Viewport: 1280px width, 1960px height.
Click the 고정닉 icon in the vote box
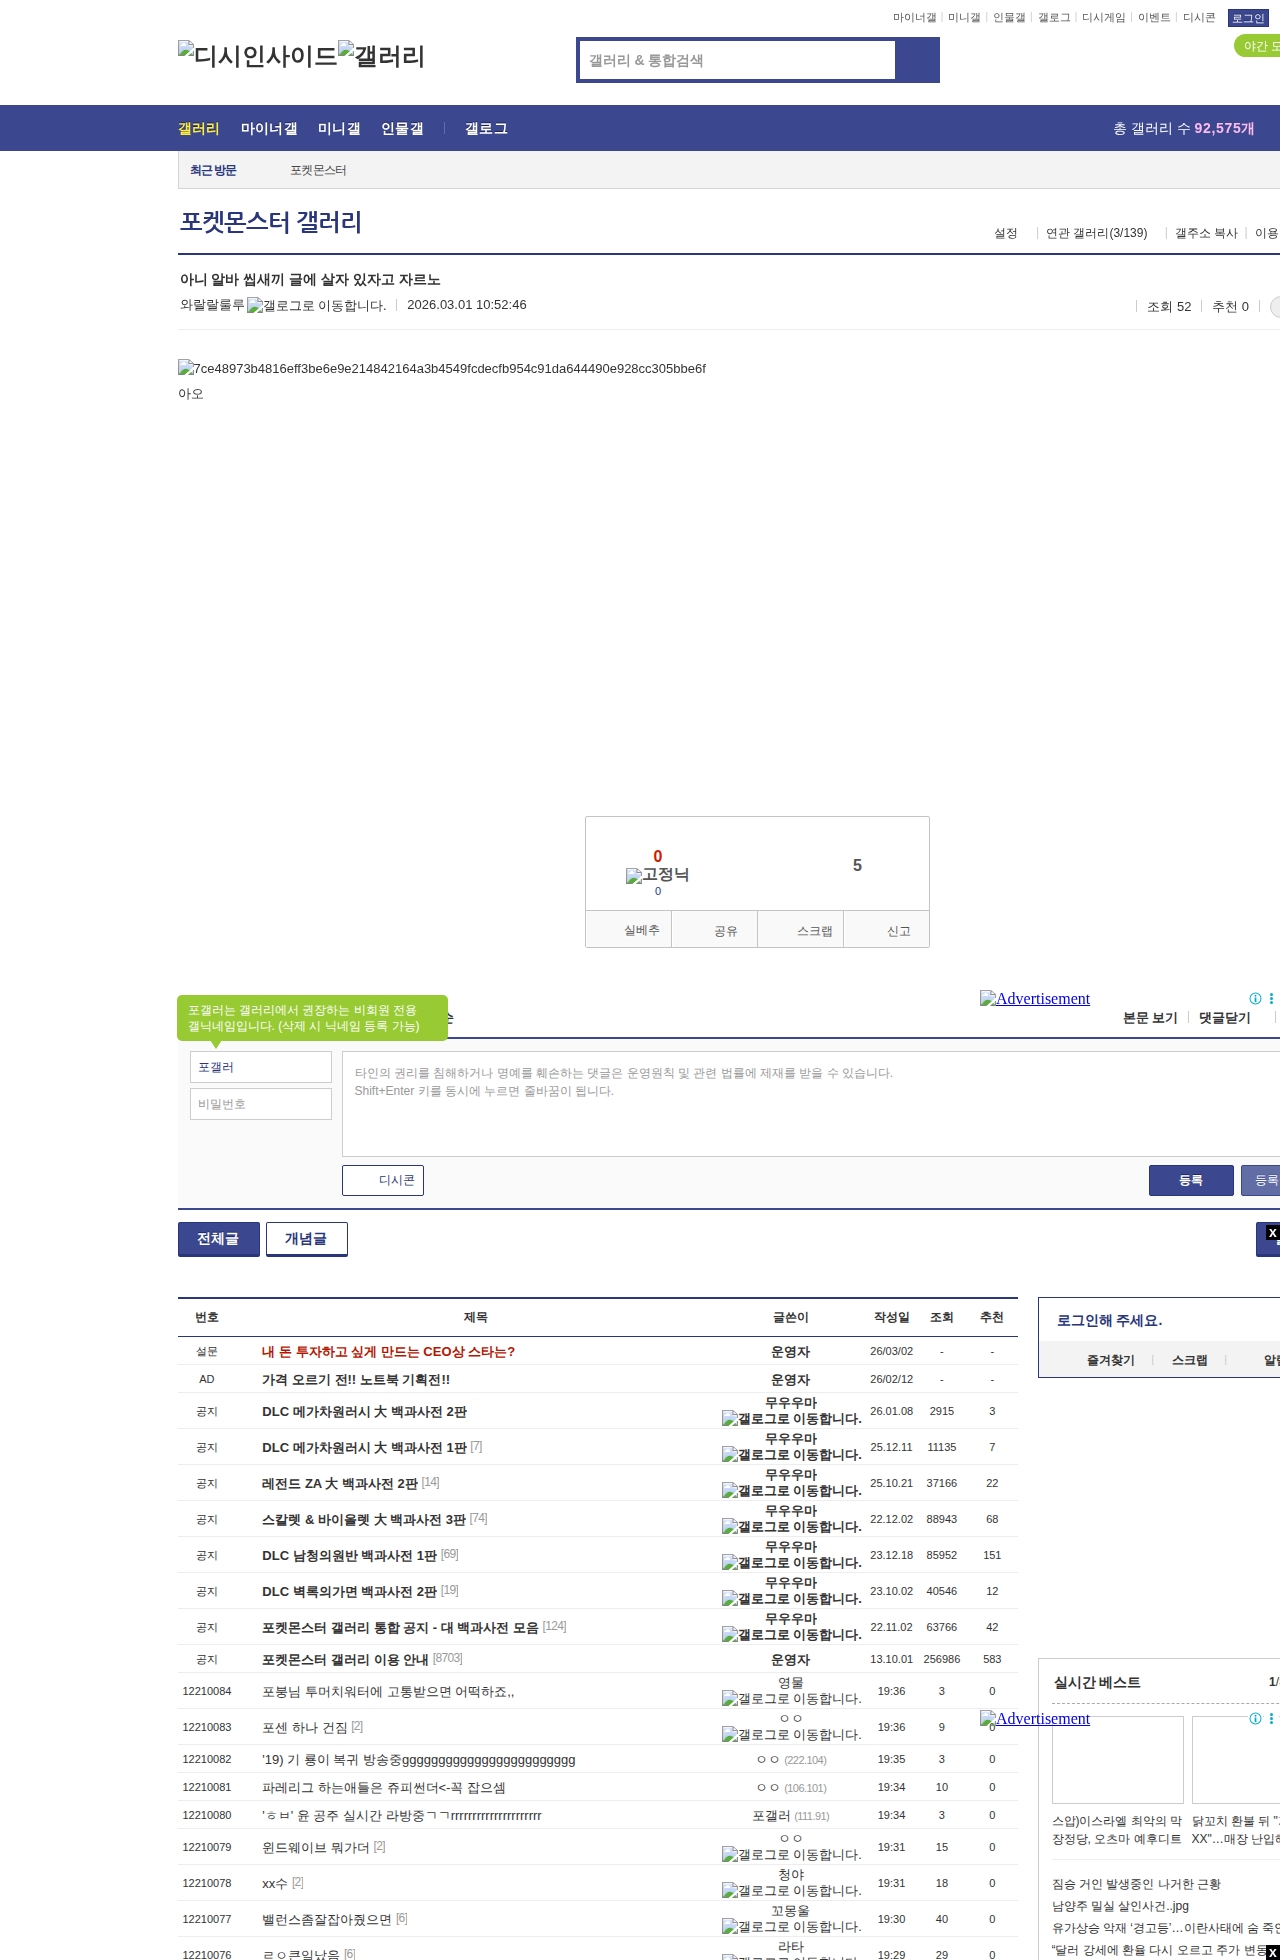coord(657,875)
